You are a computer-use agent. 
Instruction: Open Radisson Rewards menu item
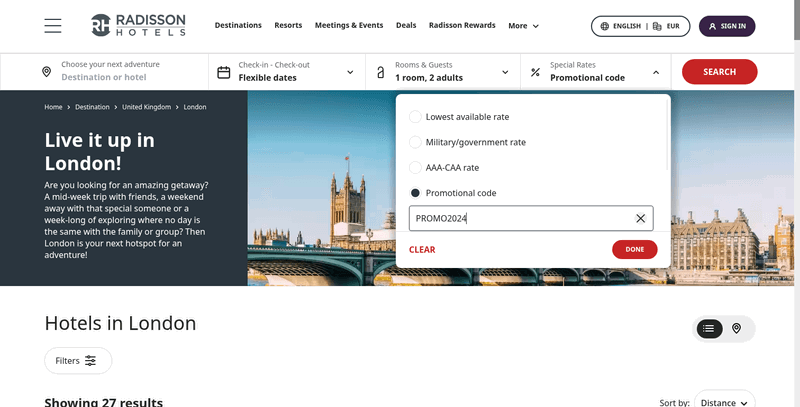(x=462, y=25)
